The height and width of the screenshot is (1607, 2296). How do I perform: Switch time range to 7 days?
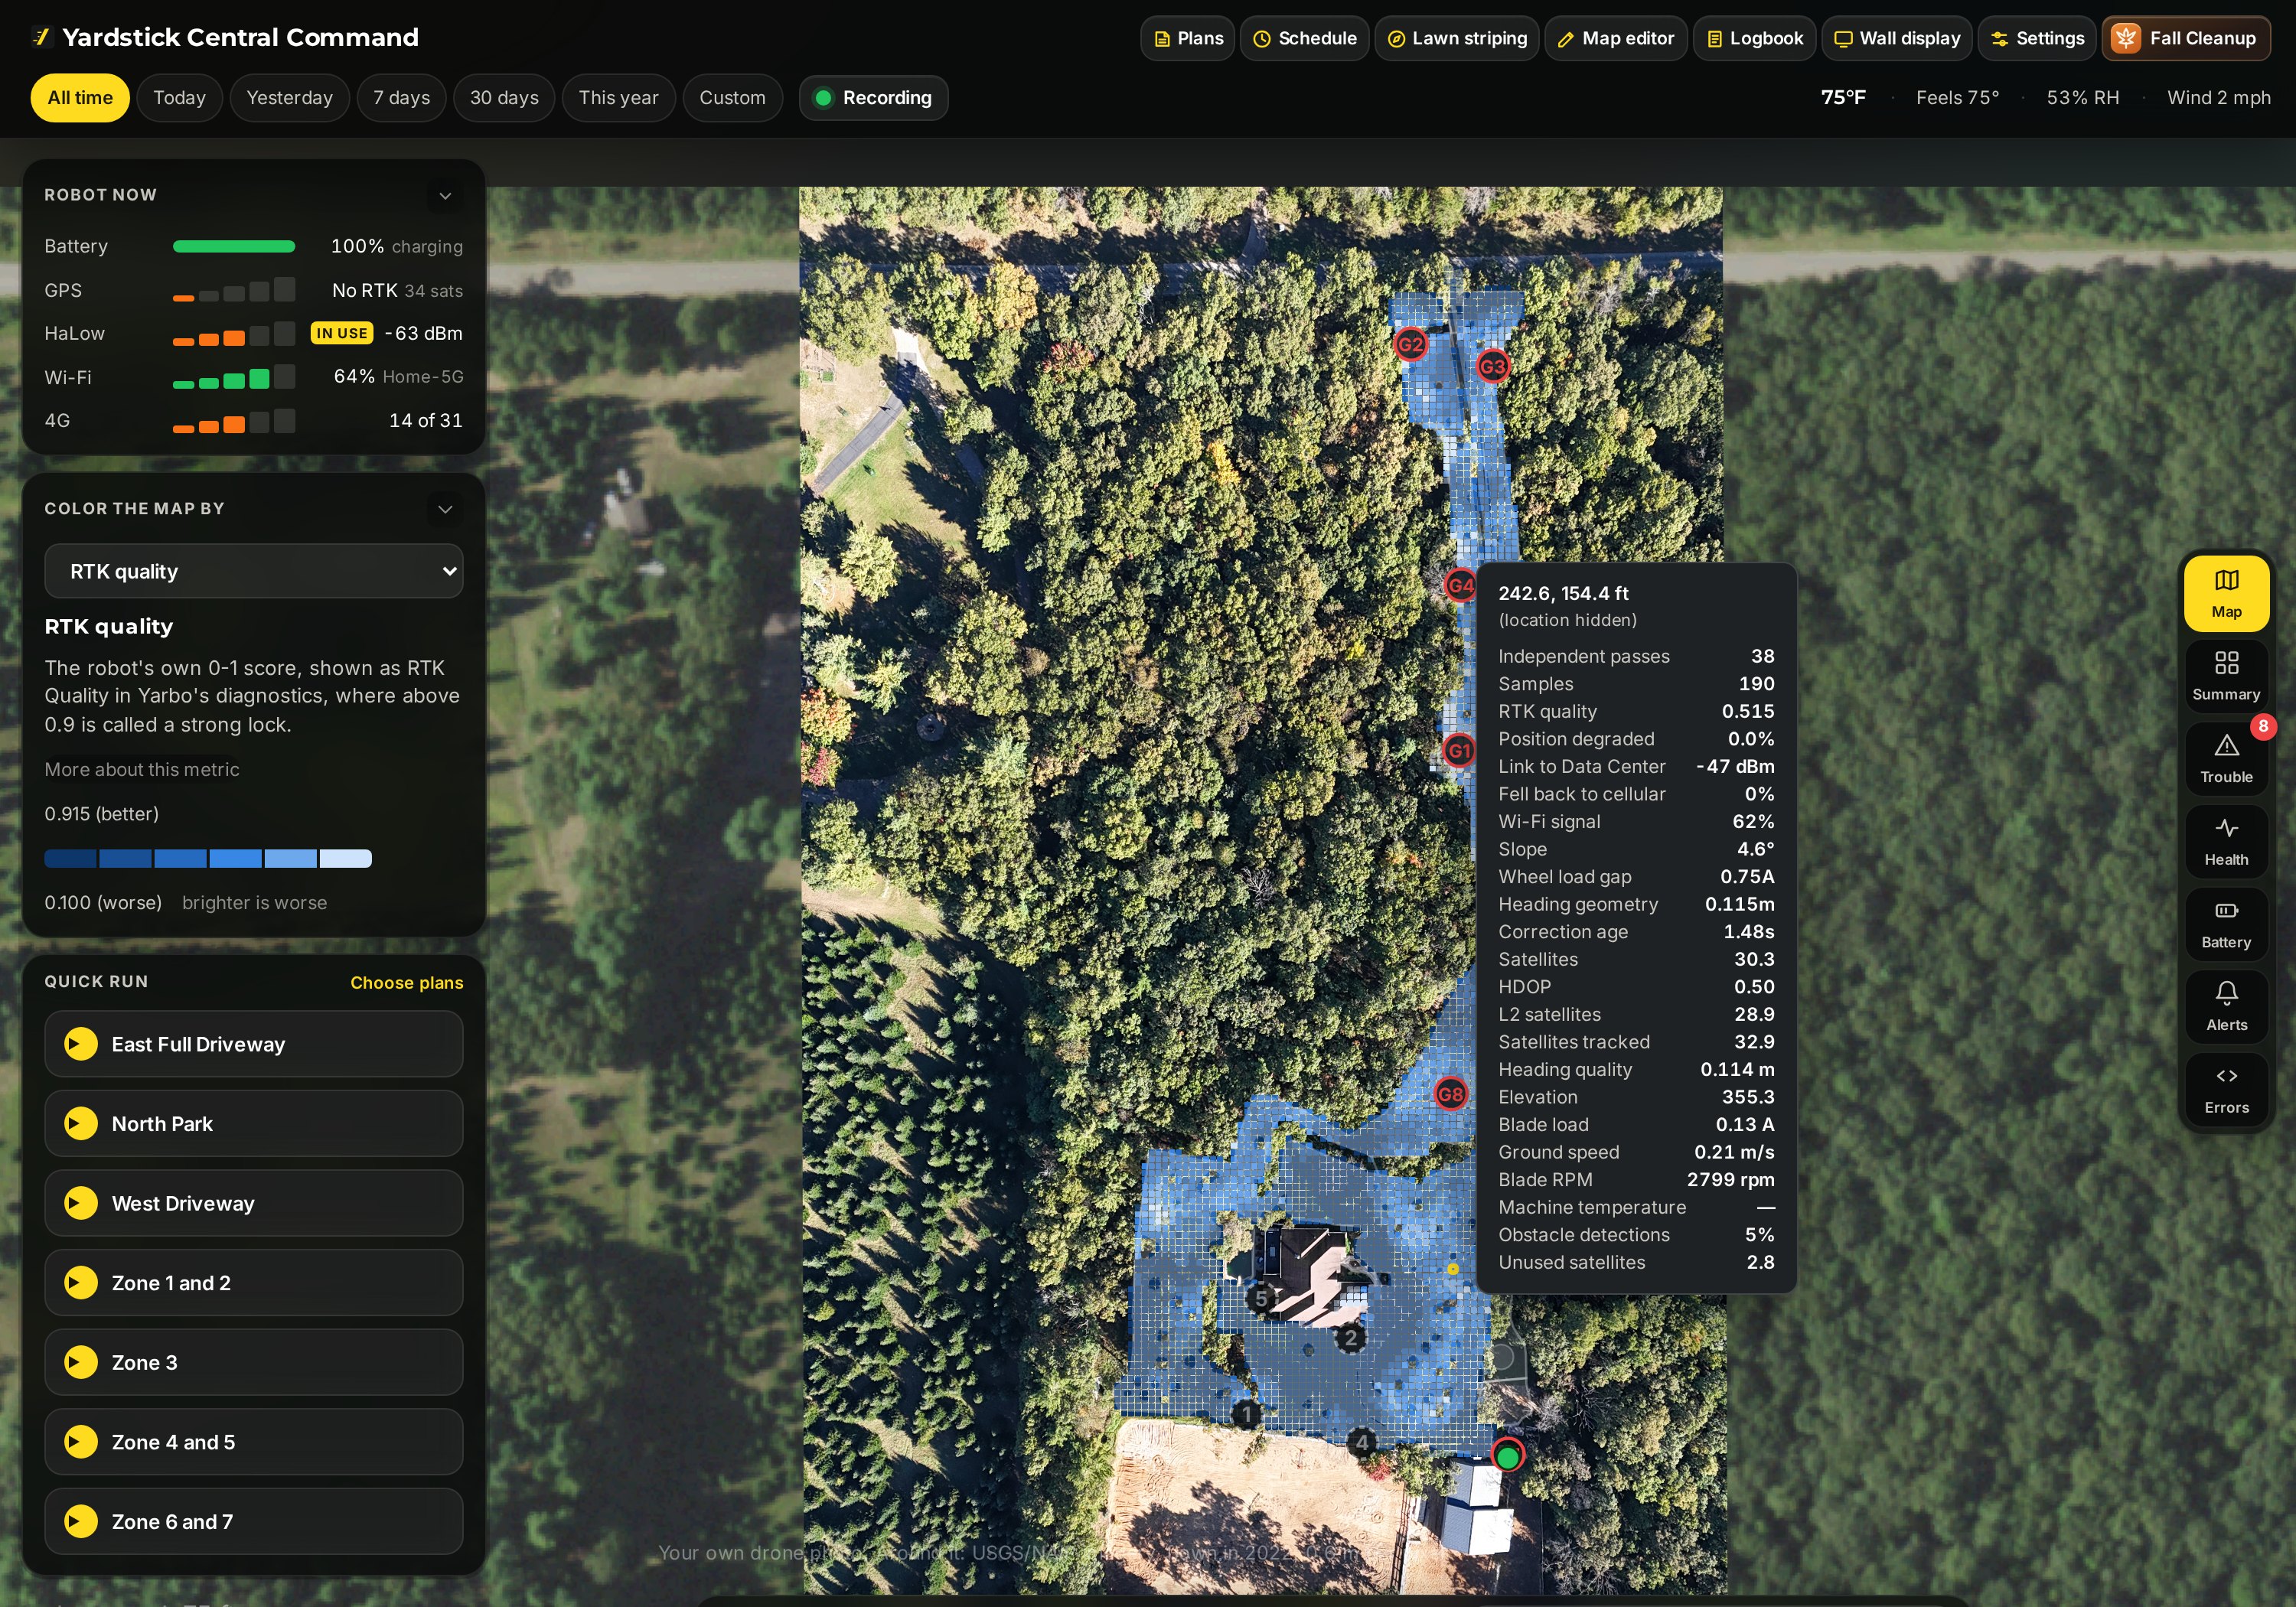[x=401, y=98]
